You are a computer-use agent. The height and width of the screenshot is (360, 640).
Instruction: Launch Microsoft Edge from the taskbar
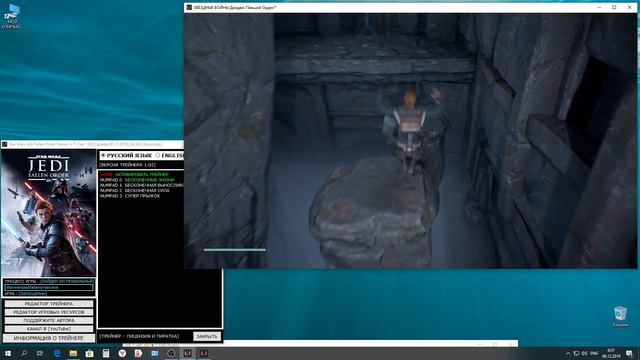(x=57, y=353)
